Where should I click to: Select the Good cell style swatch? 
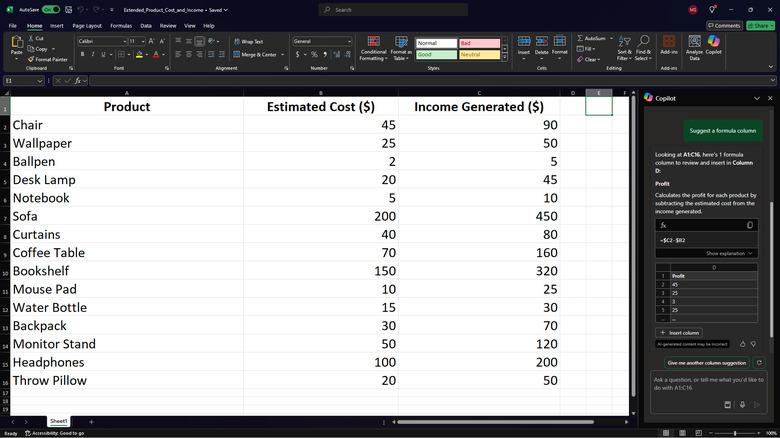point(434,55)
